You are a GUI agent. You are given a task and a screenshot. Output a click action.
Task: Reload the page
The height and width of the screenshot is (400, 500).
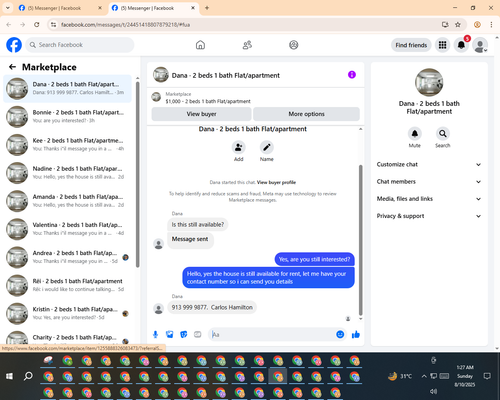37,25
